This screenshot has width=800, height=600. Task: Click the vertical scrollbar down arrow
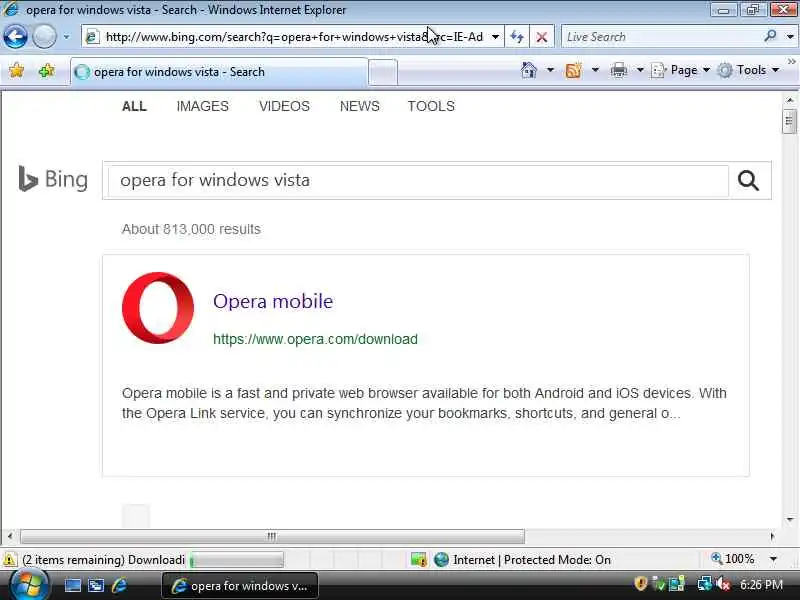click(x=790, y=520)
